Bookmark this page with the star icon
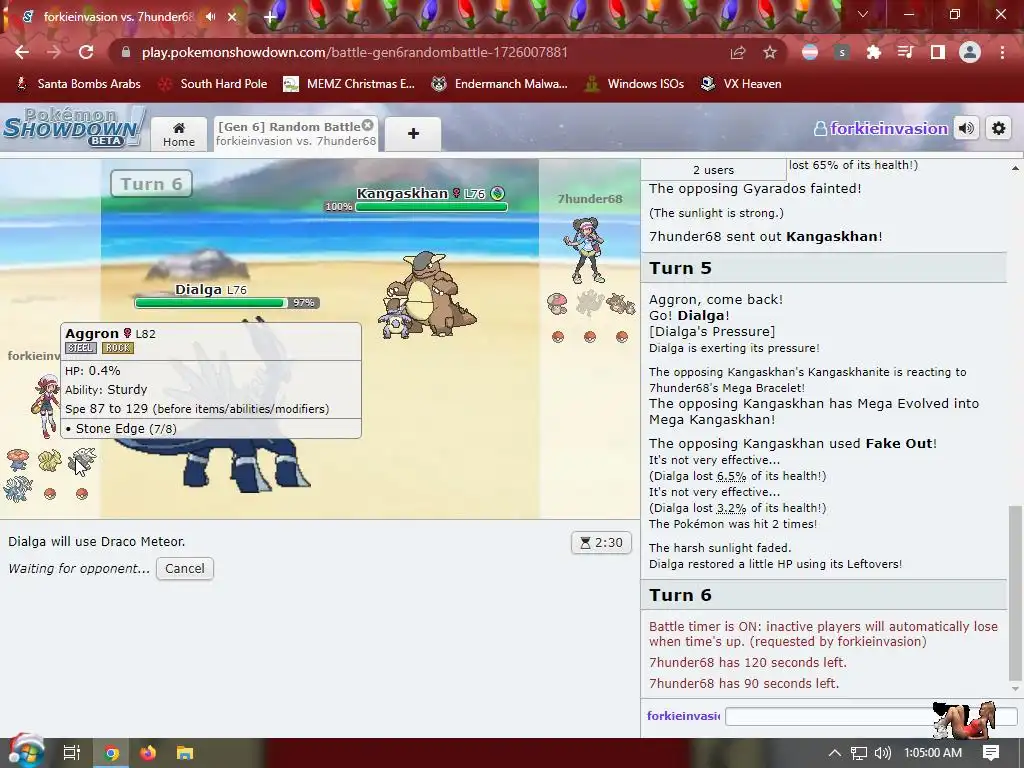 click(x=770, y=52)
